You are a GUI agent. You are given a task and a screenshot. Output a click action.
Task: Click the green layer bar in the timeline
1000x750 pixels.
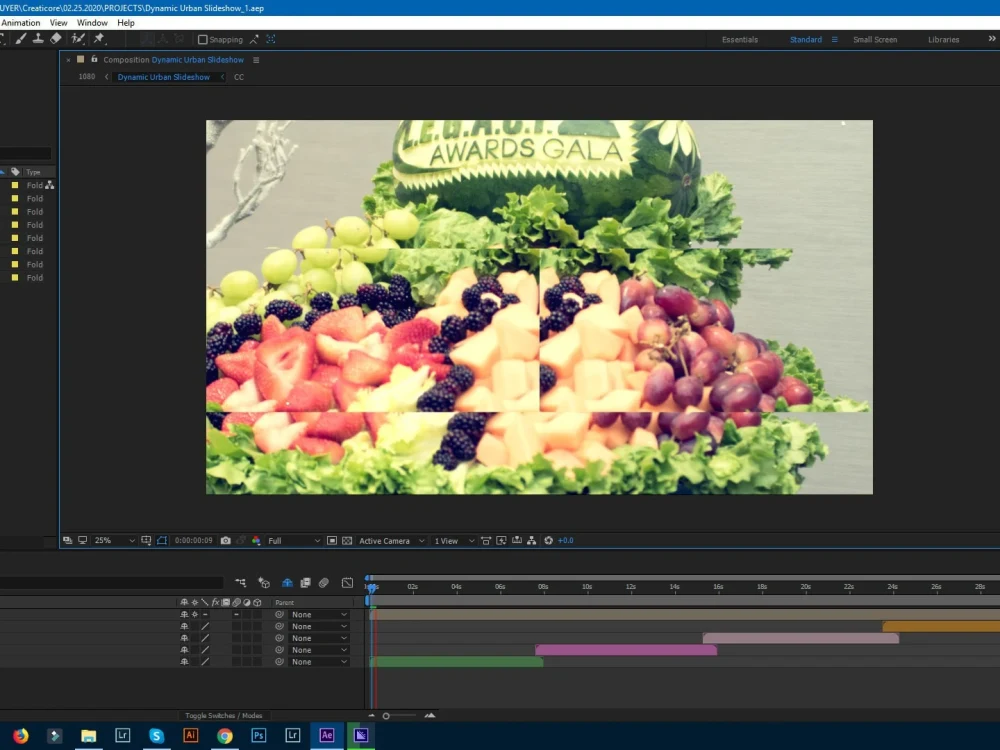click(456, 662)
